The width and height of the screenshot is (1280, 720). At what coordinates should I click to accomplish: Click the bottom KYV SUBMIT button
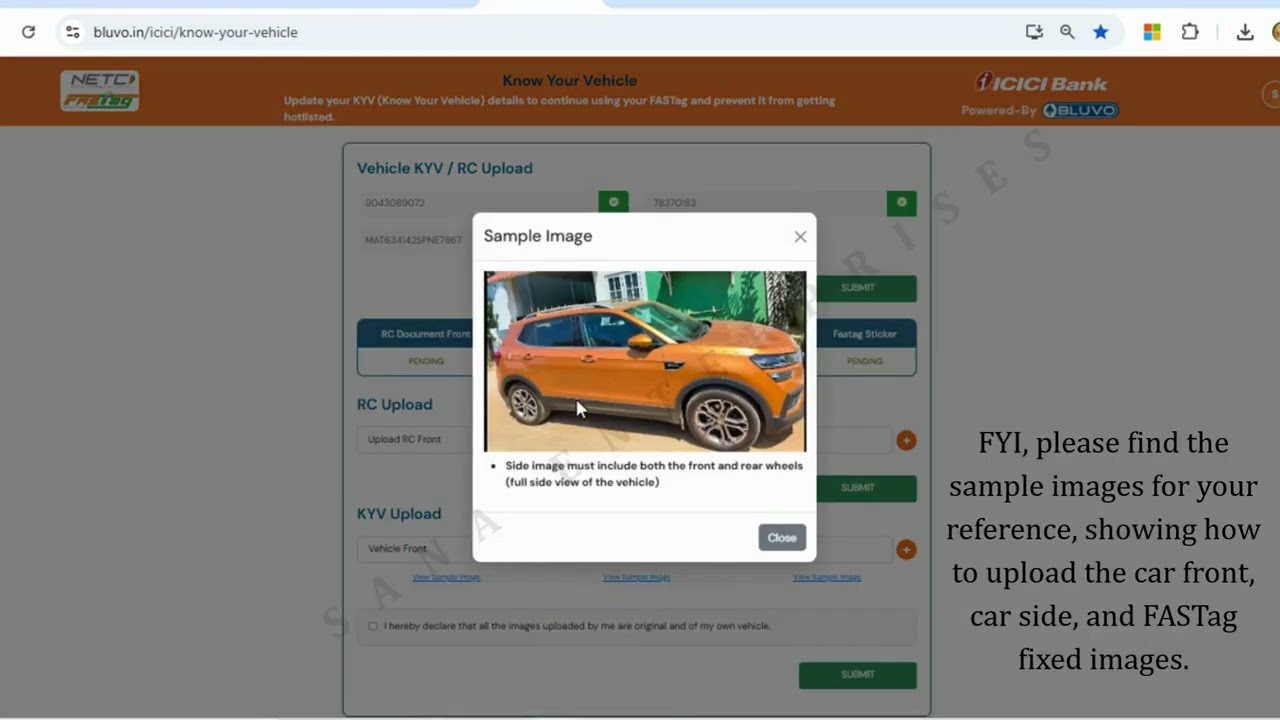click(x=858, y=675)
